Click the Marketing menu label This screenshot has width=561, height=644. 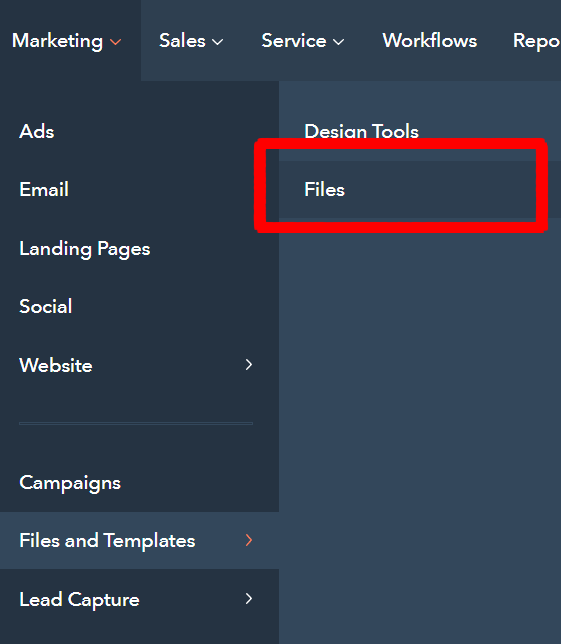coord(57,41)
